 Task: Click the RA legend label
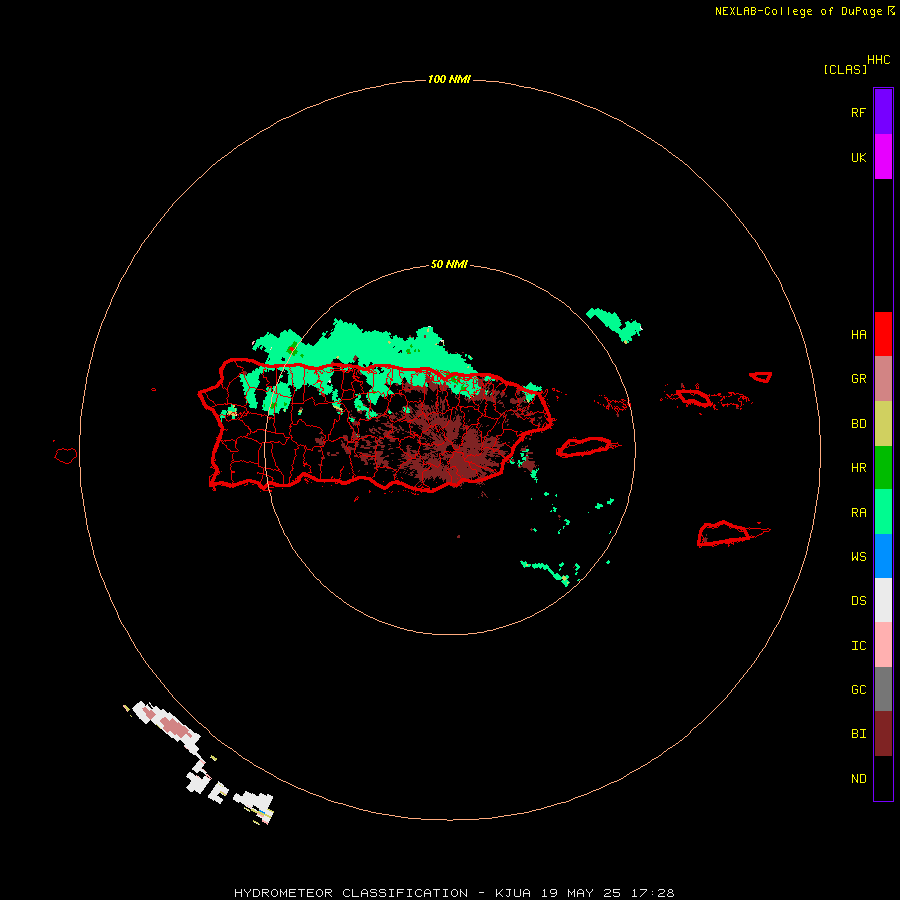858,512
